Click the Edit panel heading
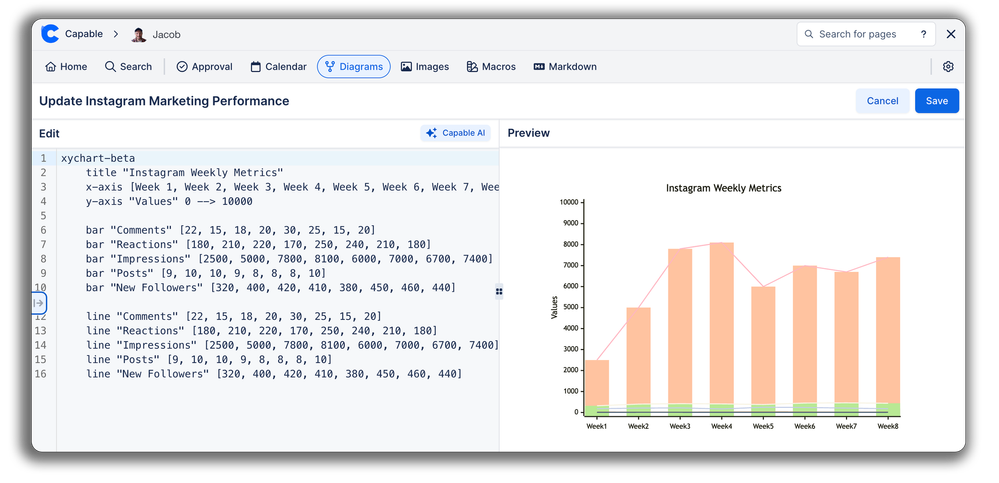 pyautogui.click(x=49, y=133)
